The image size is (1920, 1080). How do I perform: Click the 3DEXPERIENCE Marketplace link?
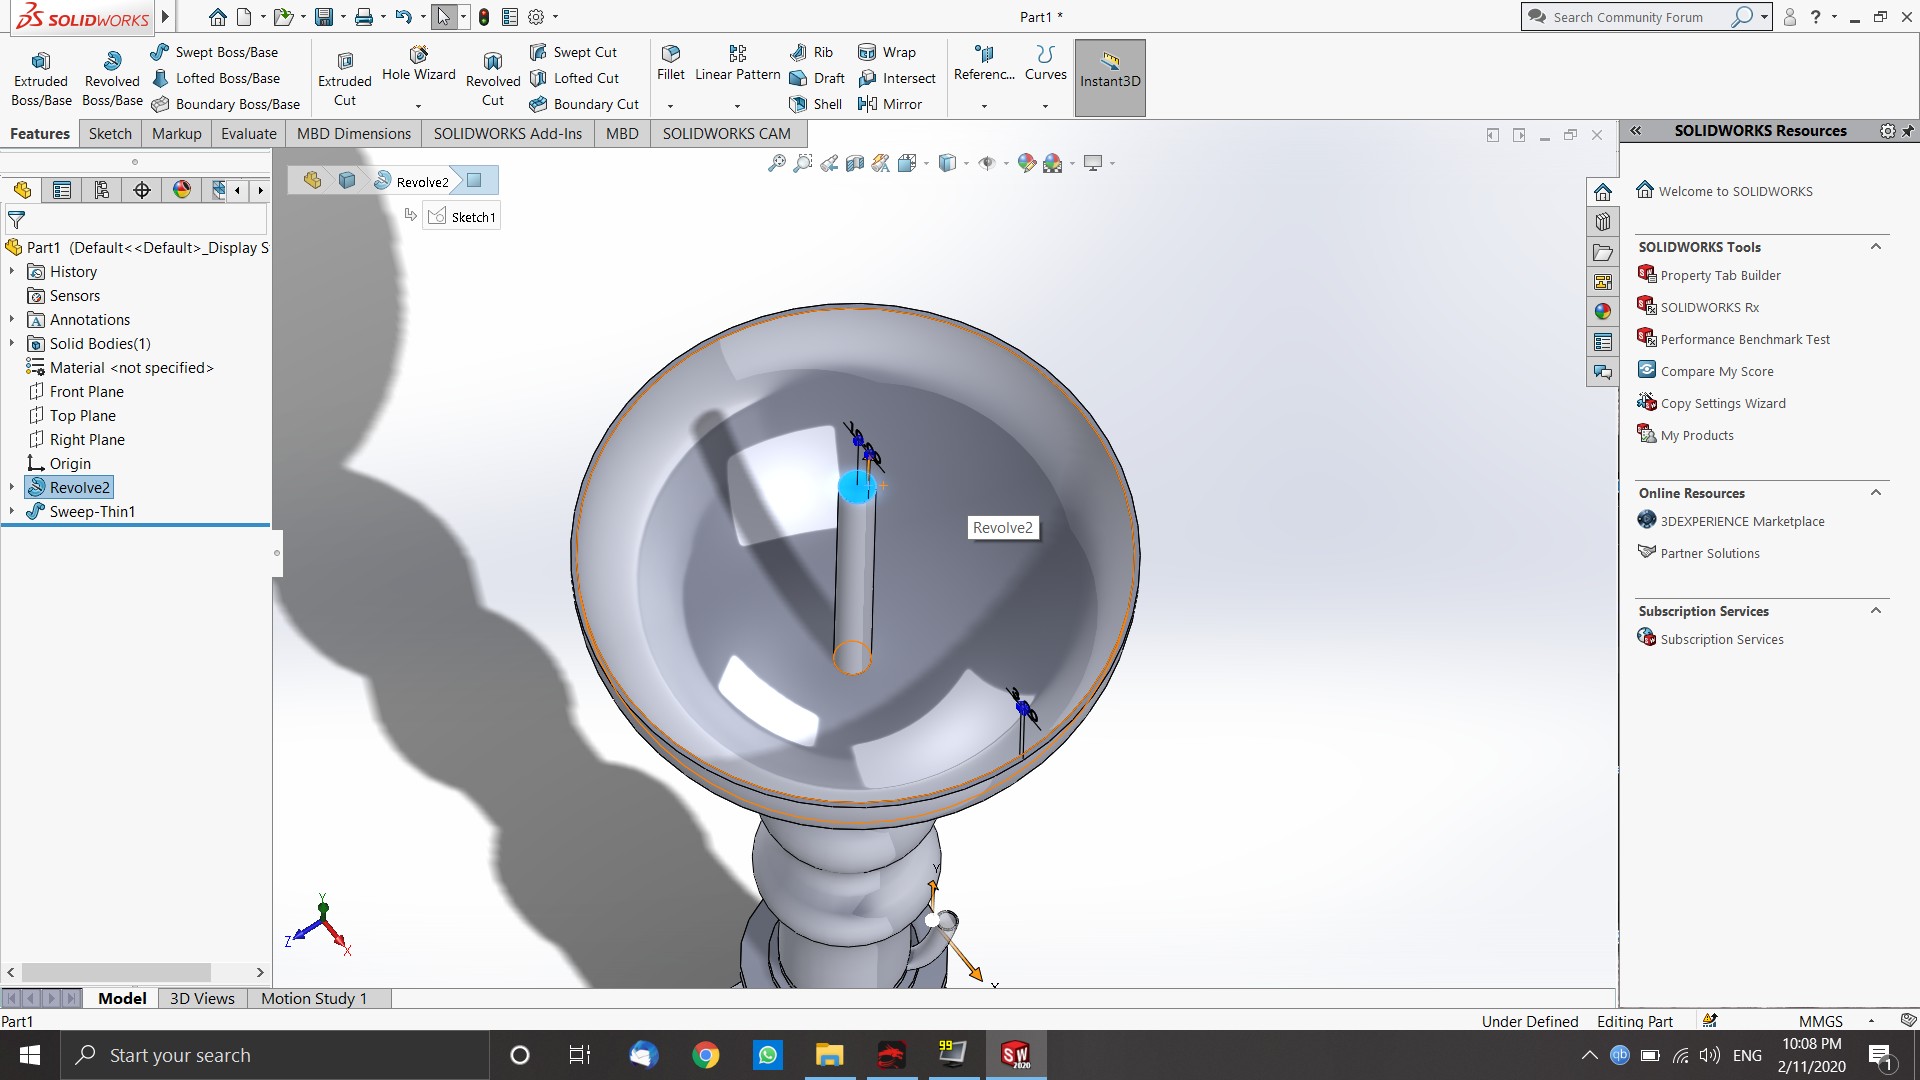(x=1742, y=521)
